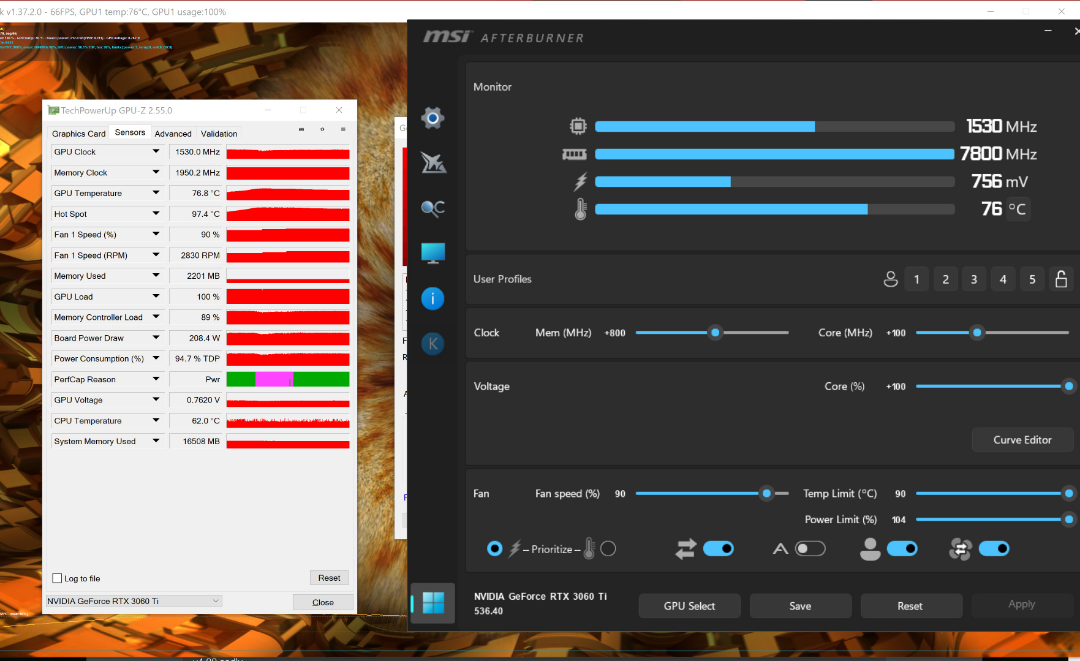The image size is (1080, 661).
Task: Switch to the Graphics Card tab
Action: 78,133
